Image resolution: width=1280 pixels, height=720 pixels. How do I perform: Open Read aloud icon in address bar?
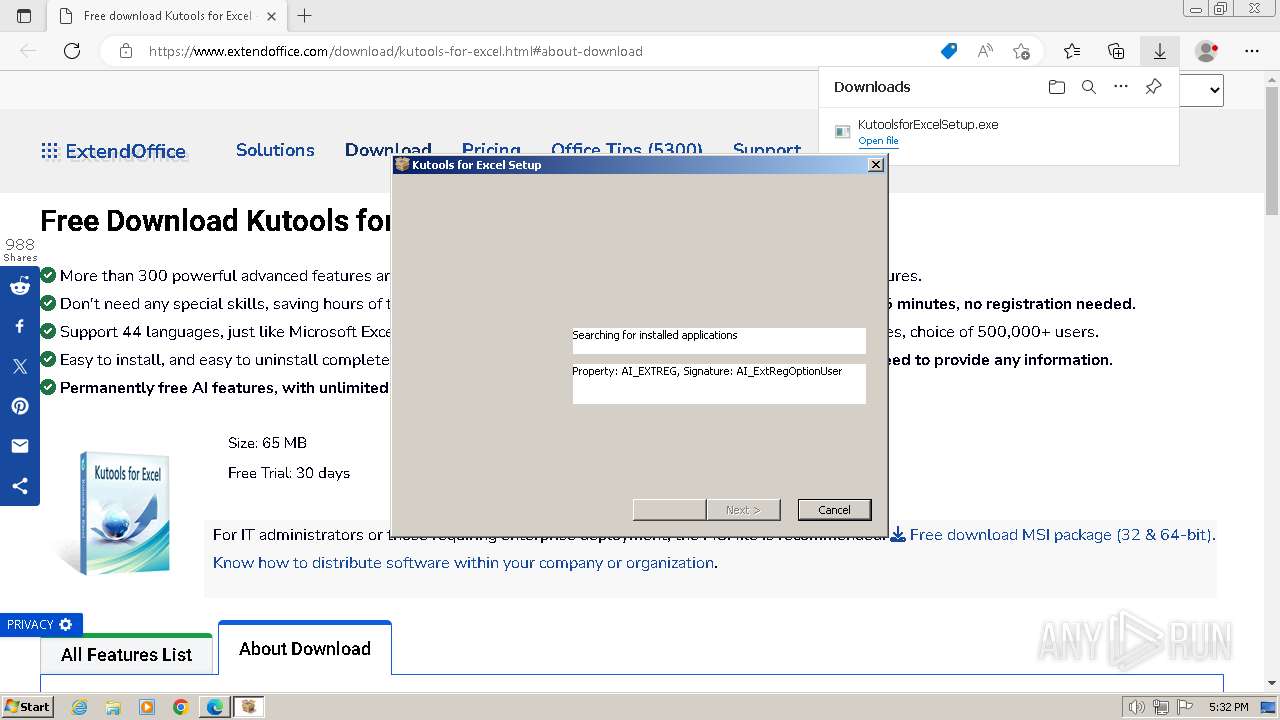(985, 51)
